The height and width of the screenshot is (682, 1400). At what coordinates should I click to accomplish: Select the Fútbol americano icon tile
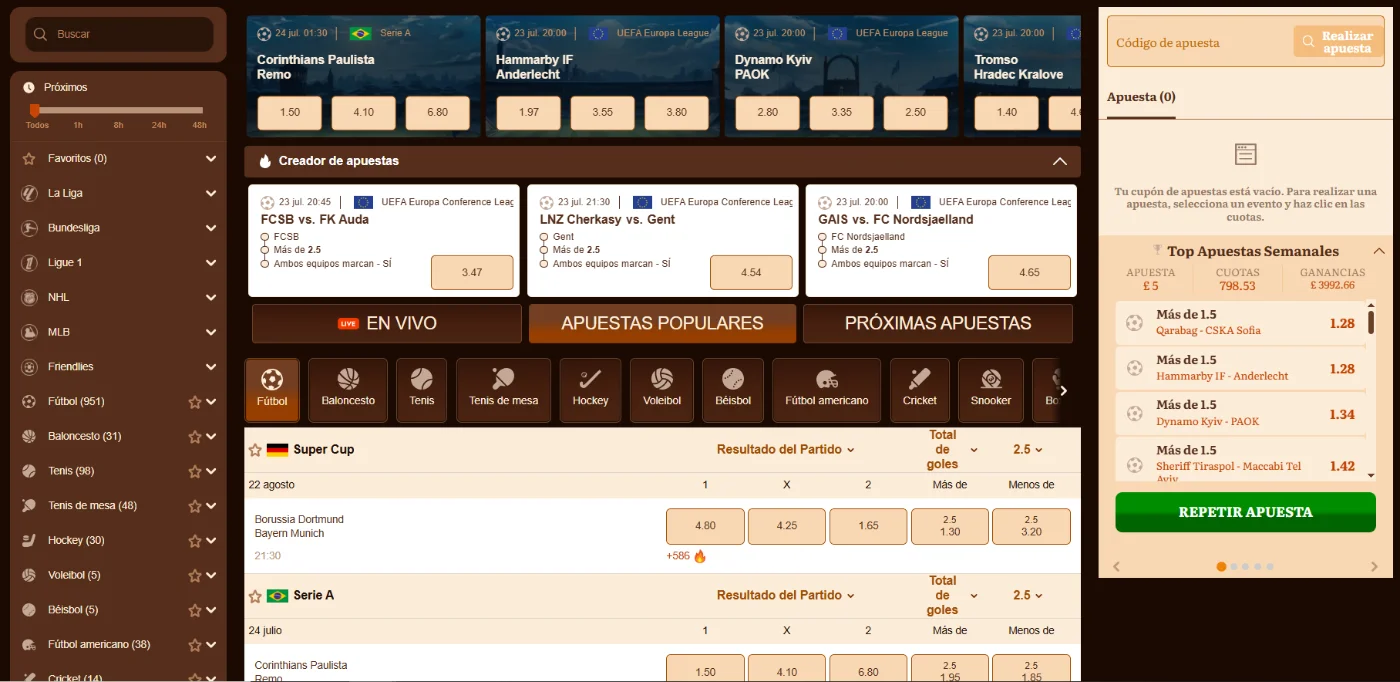827,390
